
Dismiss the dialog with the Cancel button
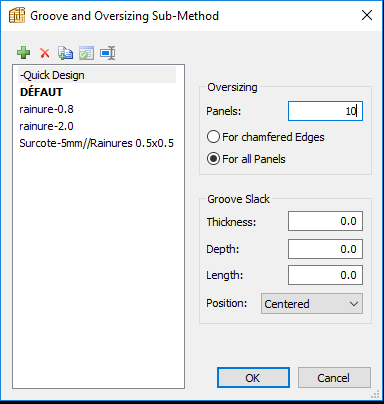(334, 378)
